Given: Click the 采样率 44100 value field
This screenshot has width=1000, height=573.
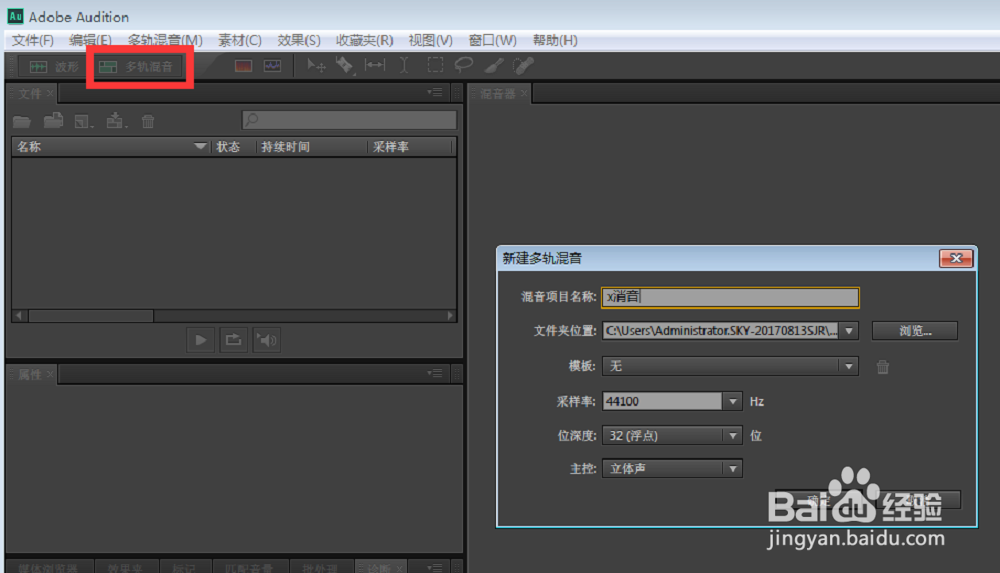Looking at the screenshot, I should pos(662,401).
